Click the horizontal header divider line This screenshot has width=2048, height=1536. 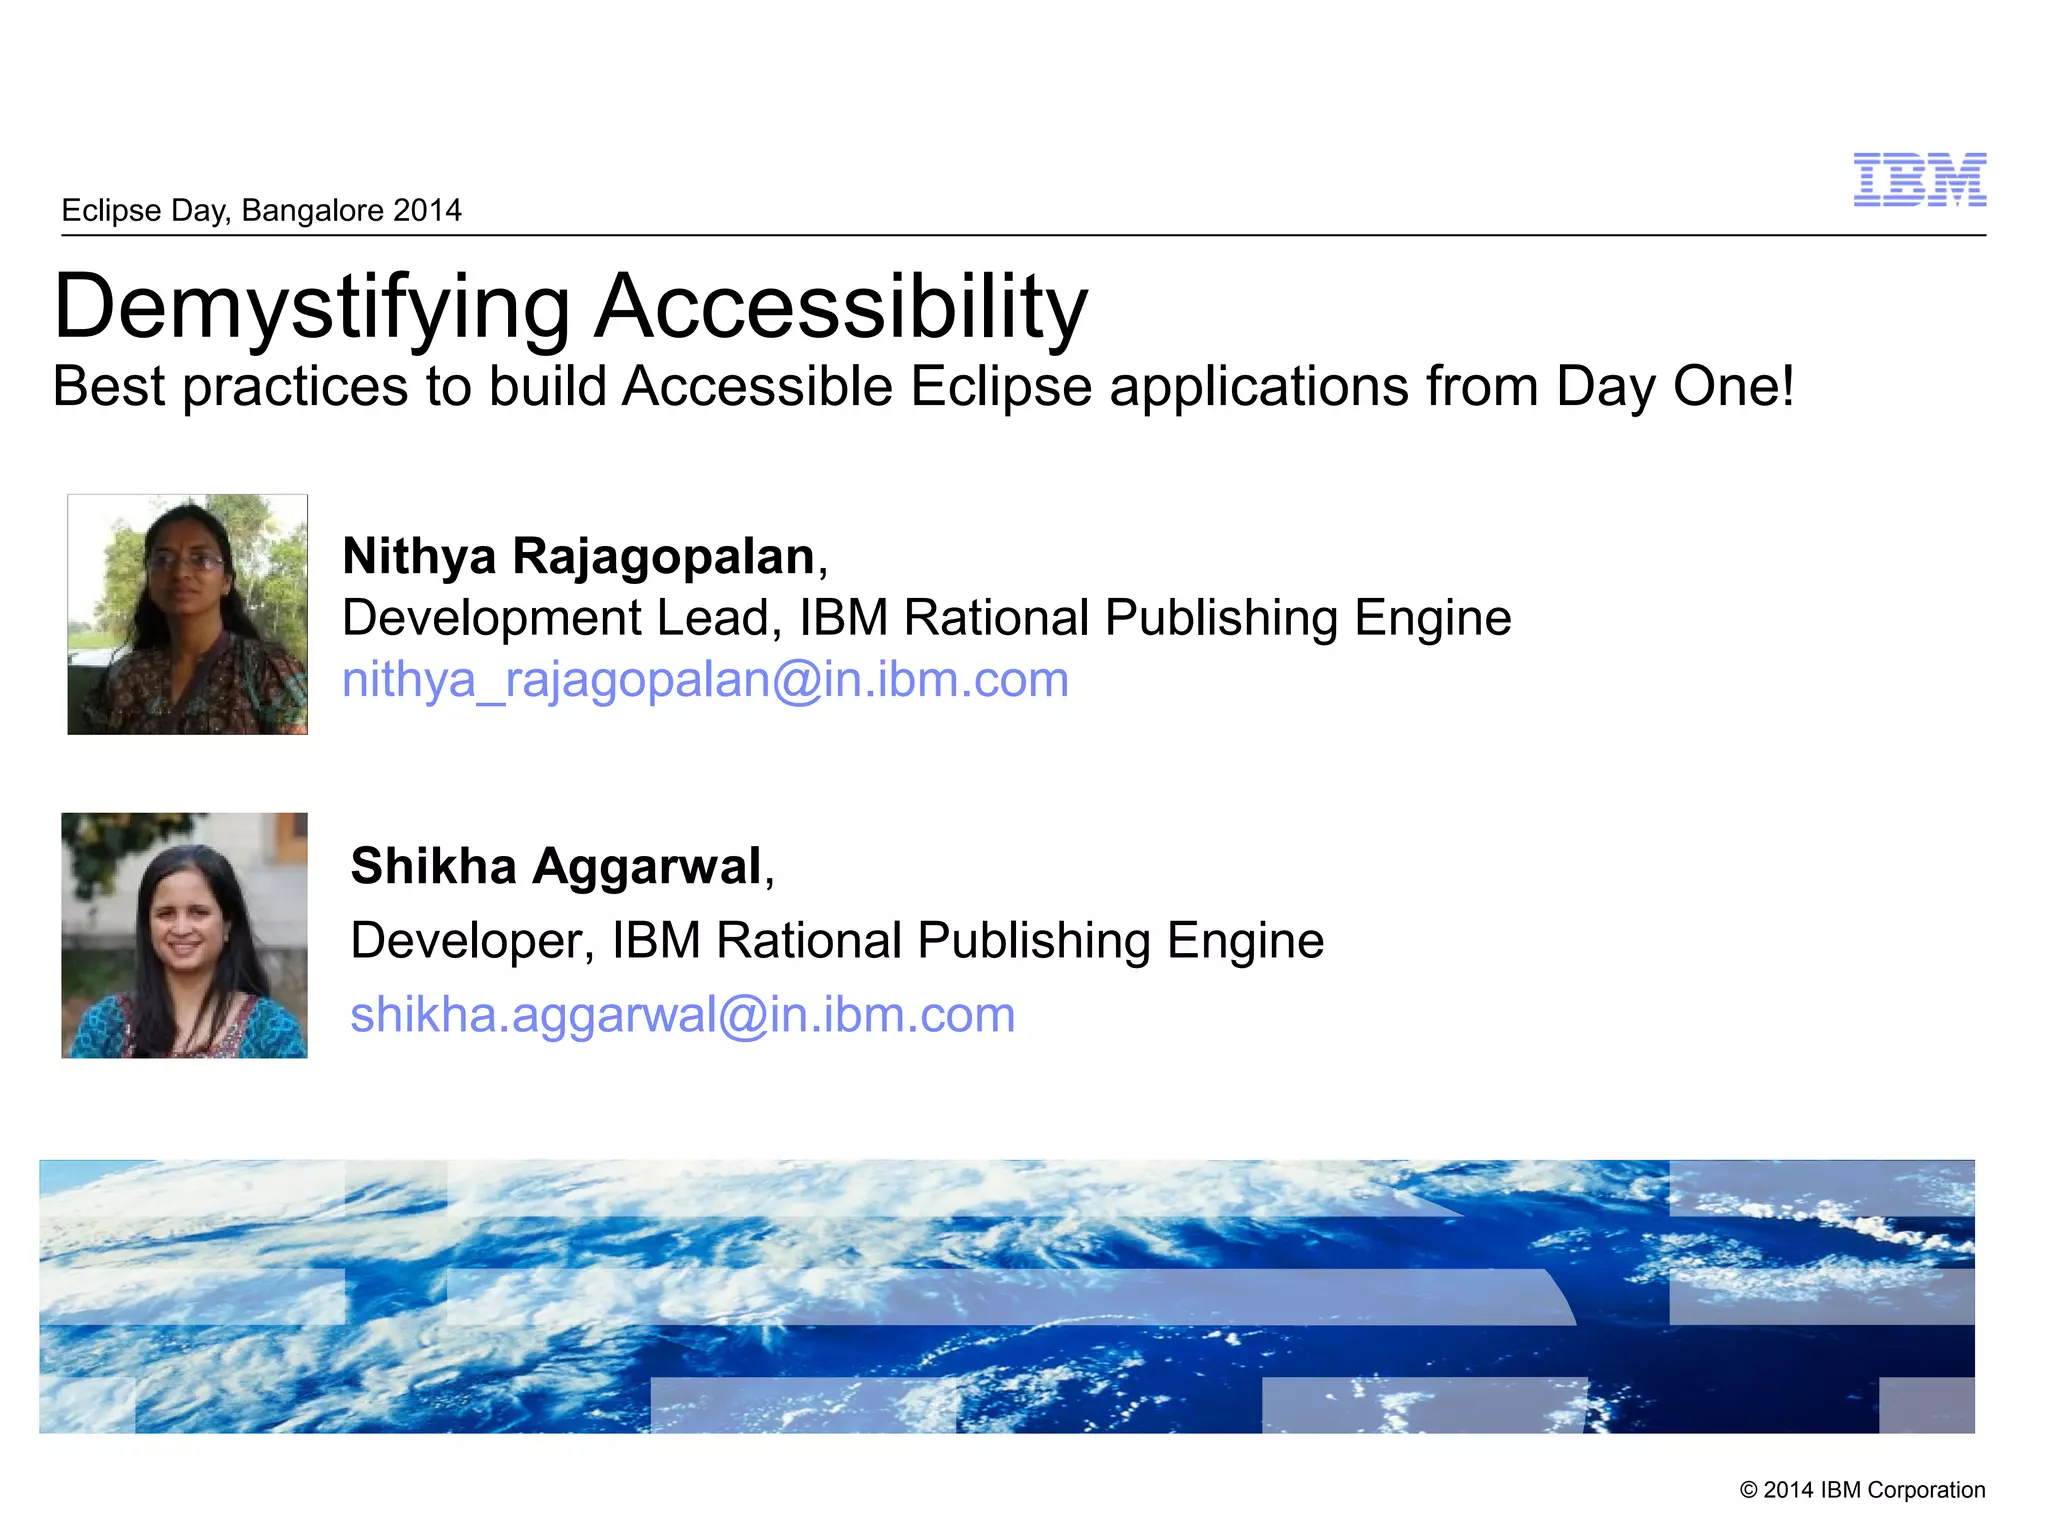[1023, 236]
